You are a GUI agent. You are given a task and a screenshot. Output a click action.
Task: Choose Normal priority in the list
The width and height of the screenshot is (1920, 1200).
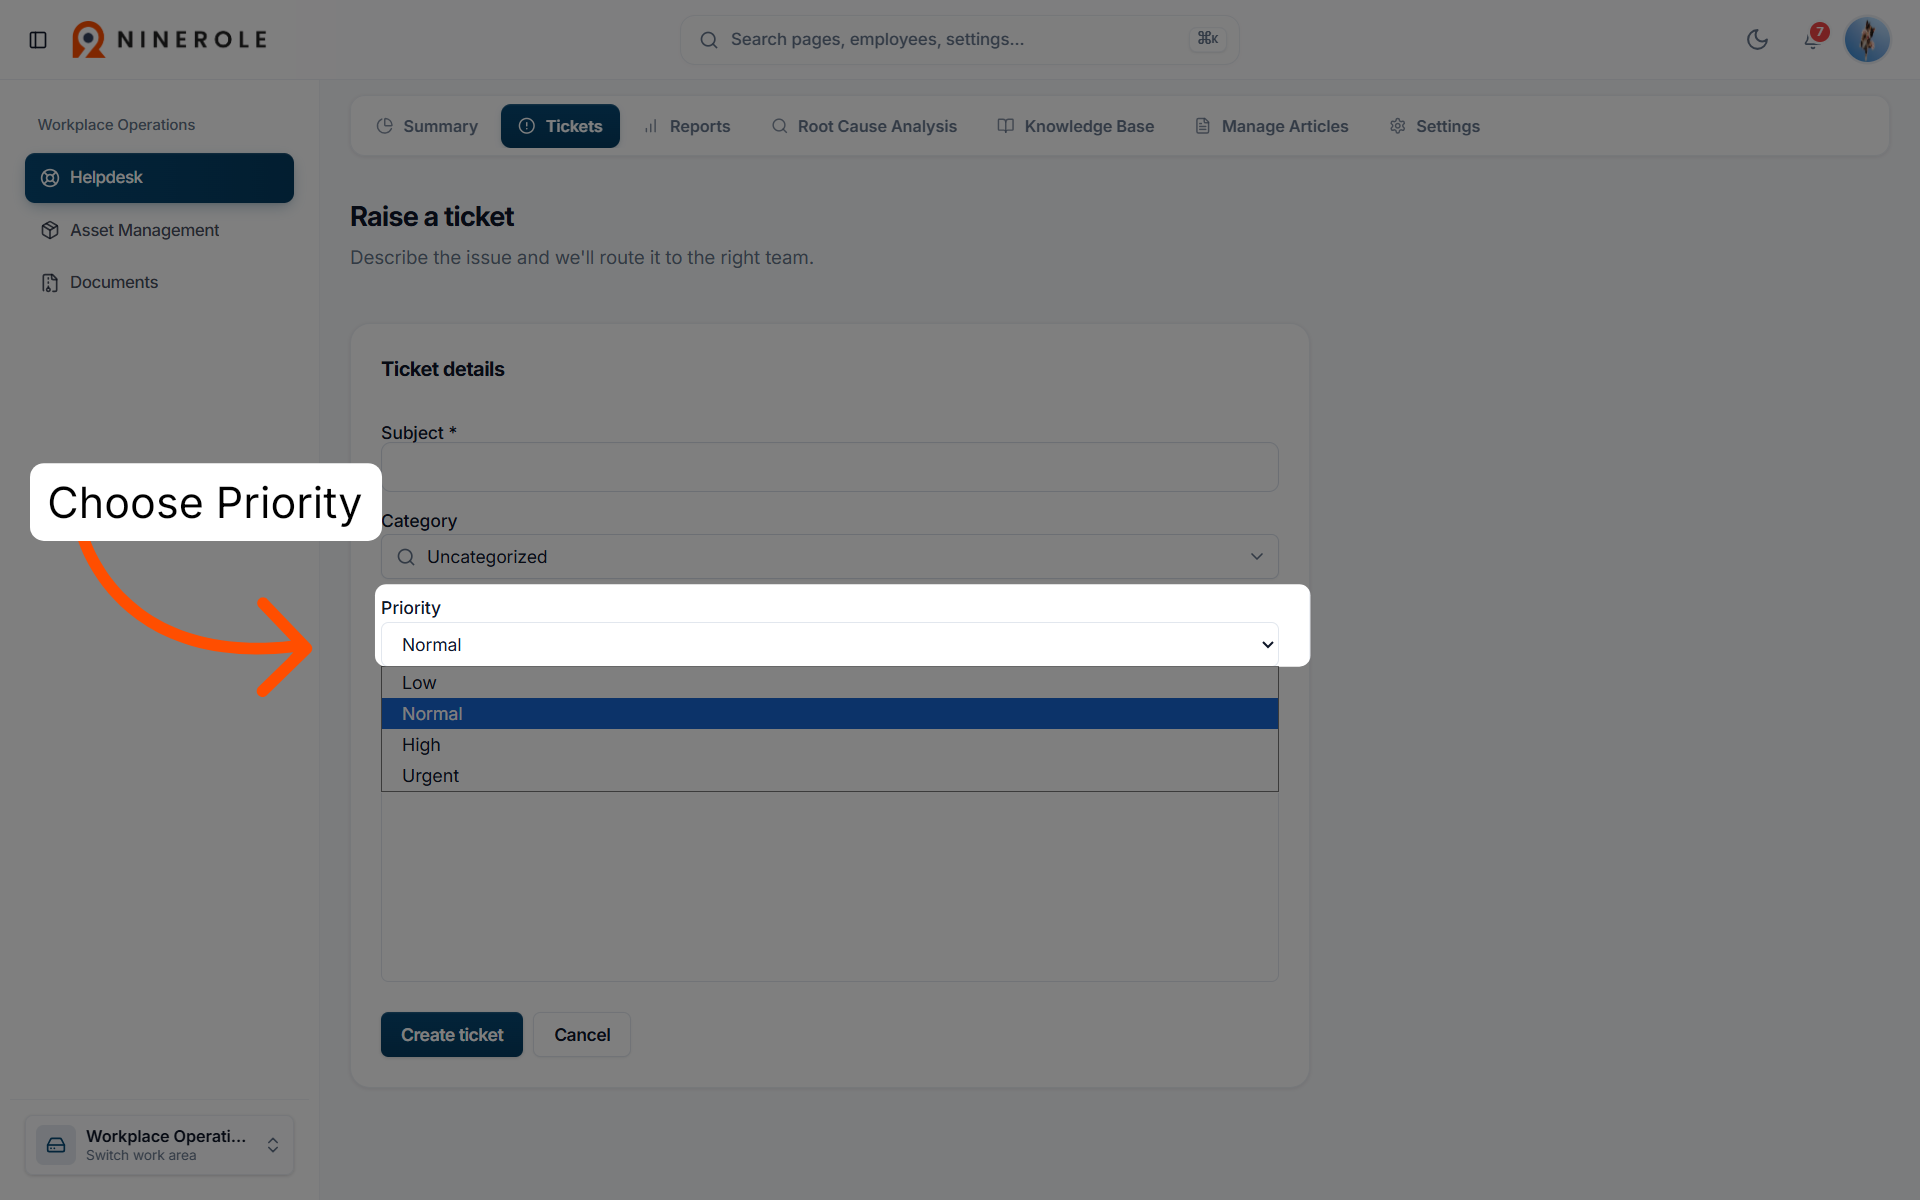coord(829,714)
